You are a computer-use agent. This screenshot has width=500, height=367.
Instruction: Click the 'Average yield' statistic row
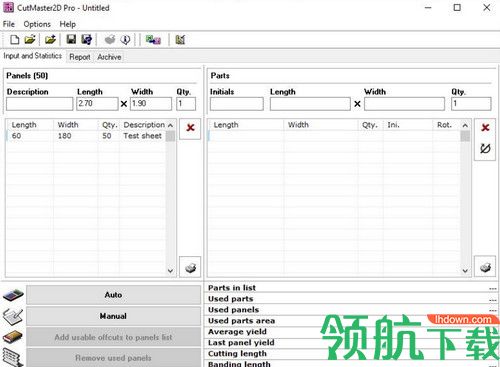click(x=352, y=332)
